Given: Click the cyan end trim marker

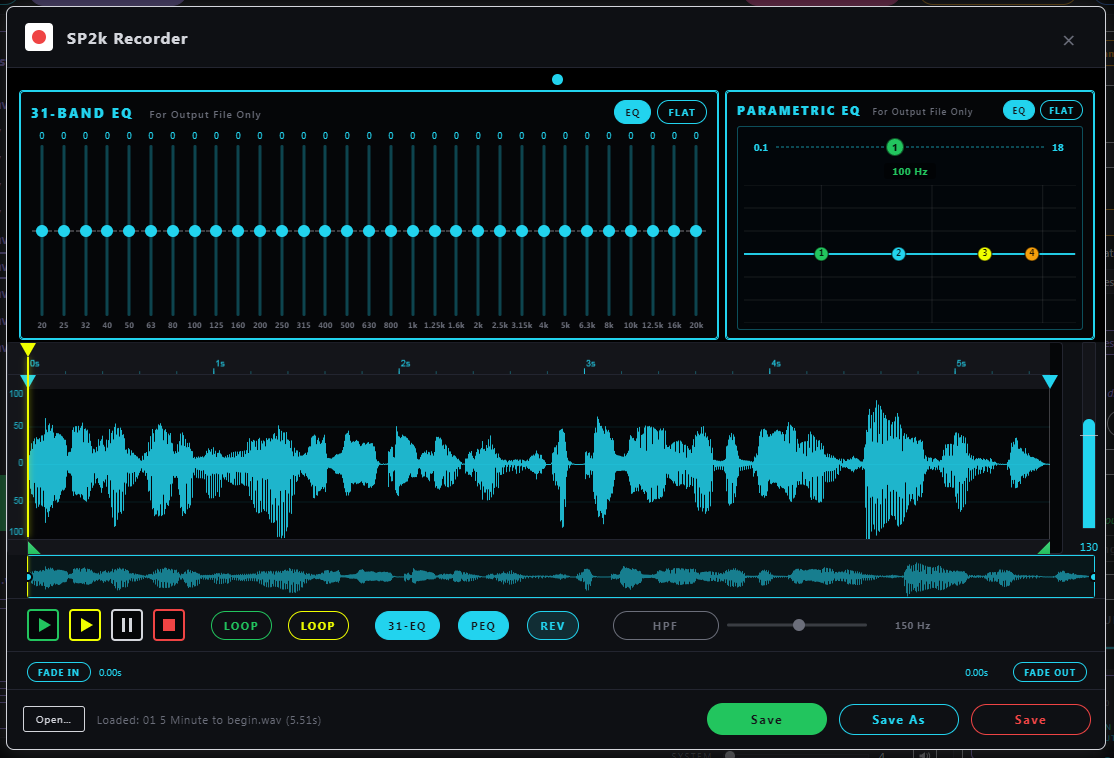Looking at the screenshot, I should (1049, 381).
